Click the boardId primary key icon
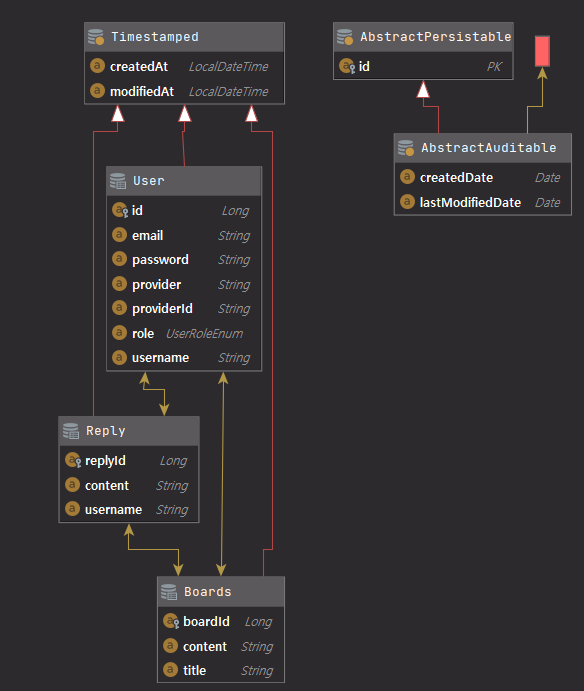The image size is (584, 691). click(x=171, y=621)
